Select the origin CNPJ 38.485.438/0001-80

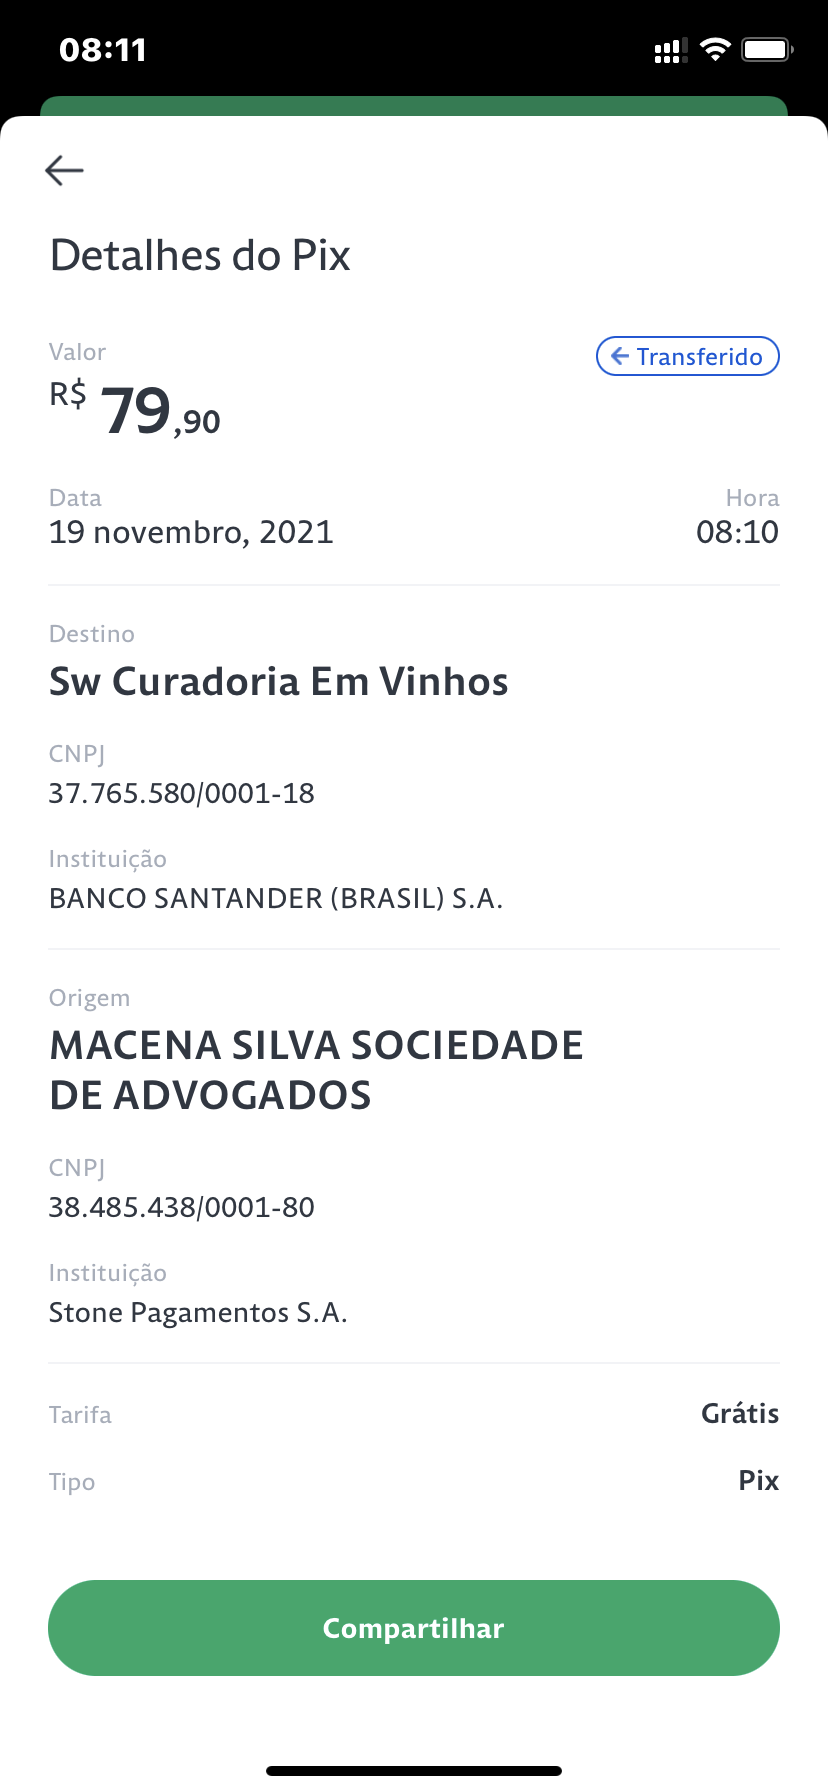pos(182,1207)
